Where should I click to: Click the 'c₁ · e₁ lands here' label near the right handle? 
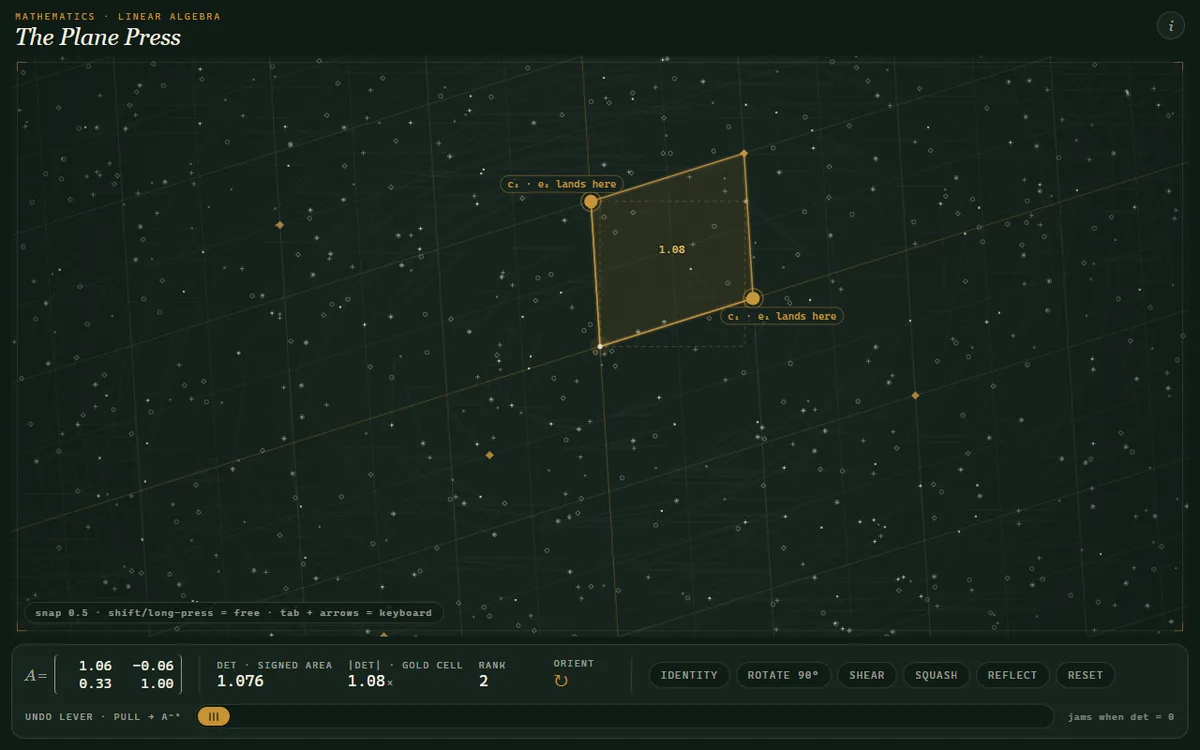(x=782, y=316)
